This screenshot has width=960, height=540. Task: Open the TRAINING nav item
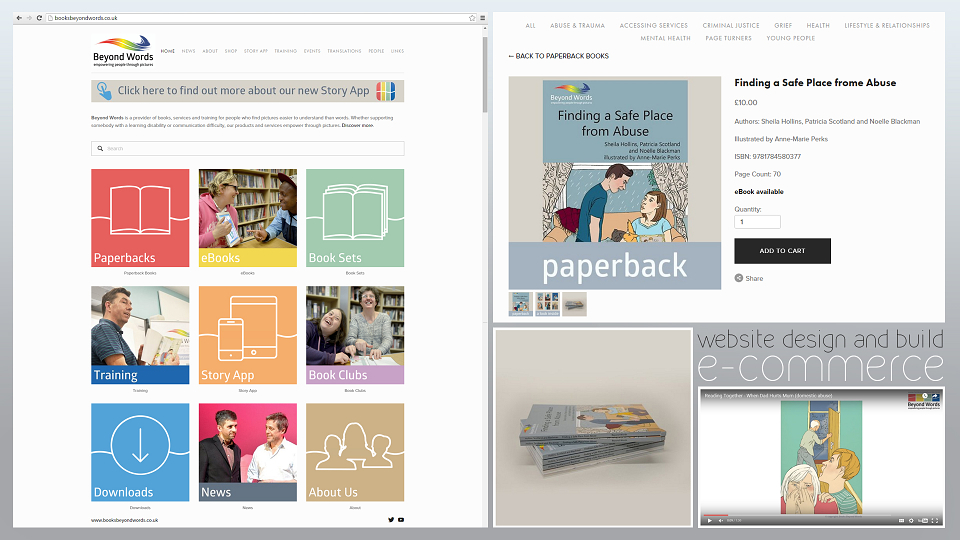[x=285, y=51]
